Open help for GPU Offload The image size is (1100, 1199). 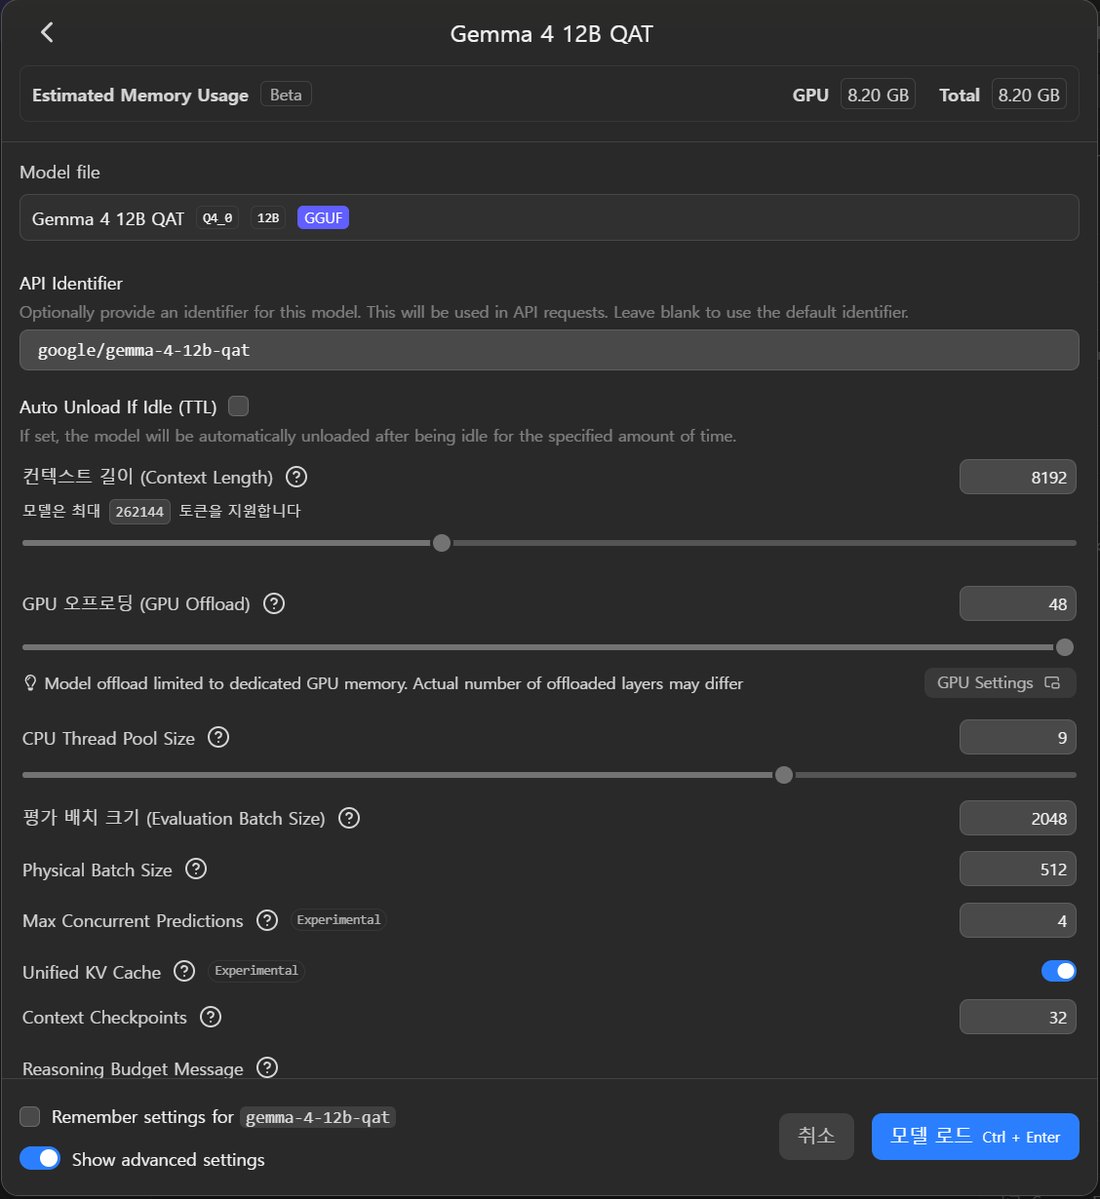[274, 603]
